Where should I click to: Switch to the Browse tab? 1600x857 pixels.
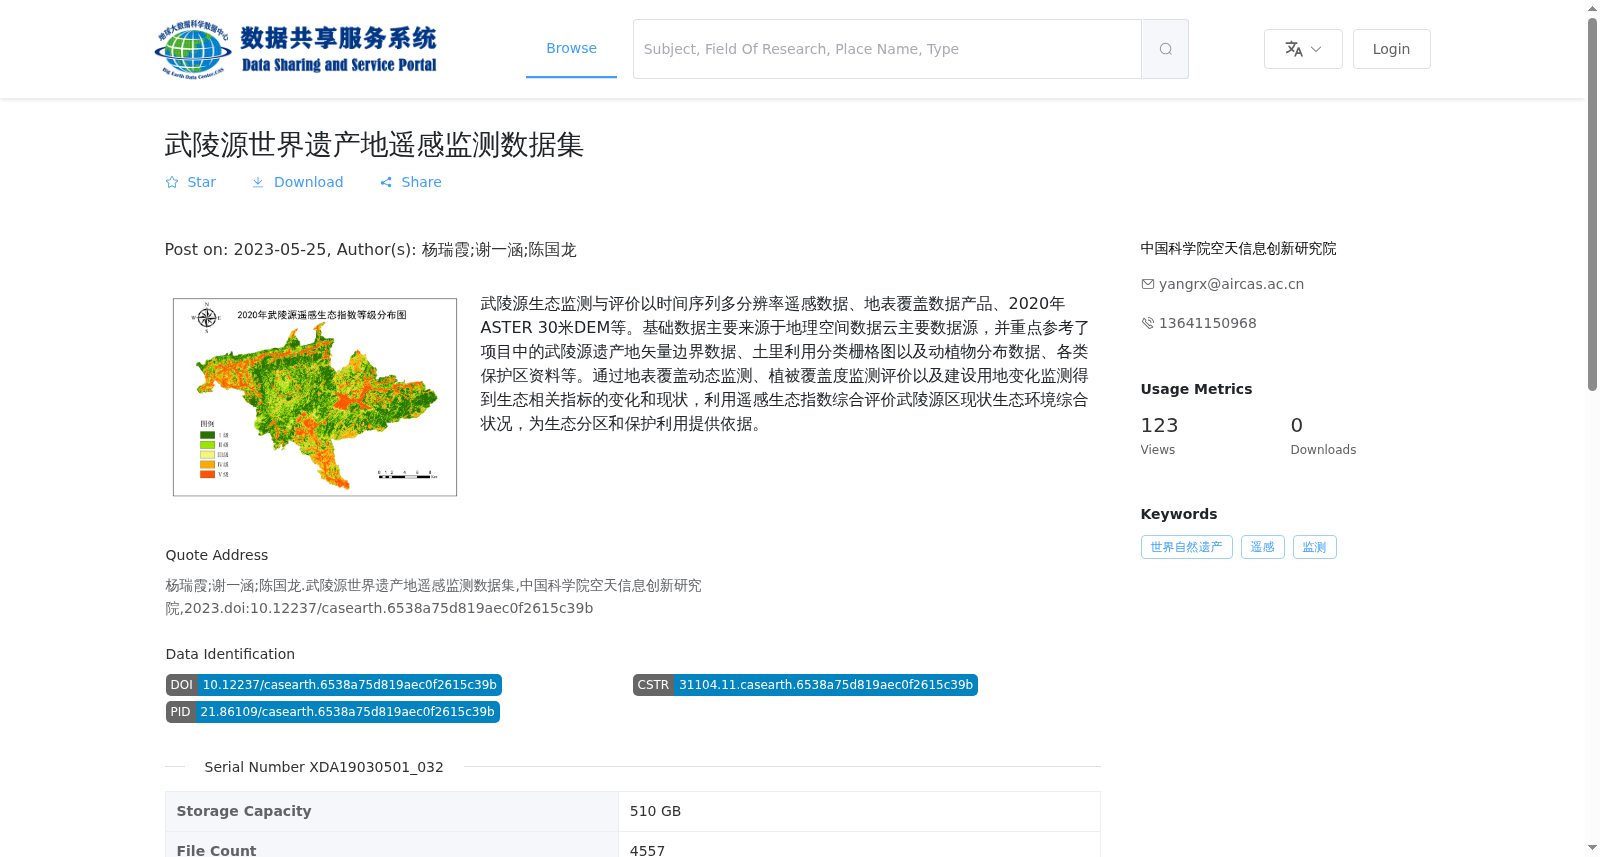[x=571, y=48]
